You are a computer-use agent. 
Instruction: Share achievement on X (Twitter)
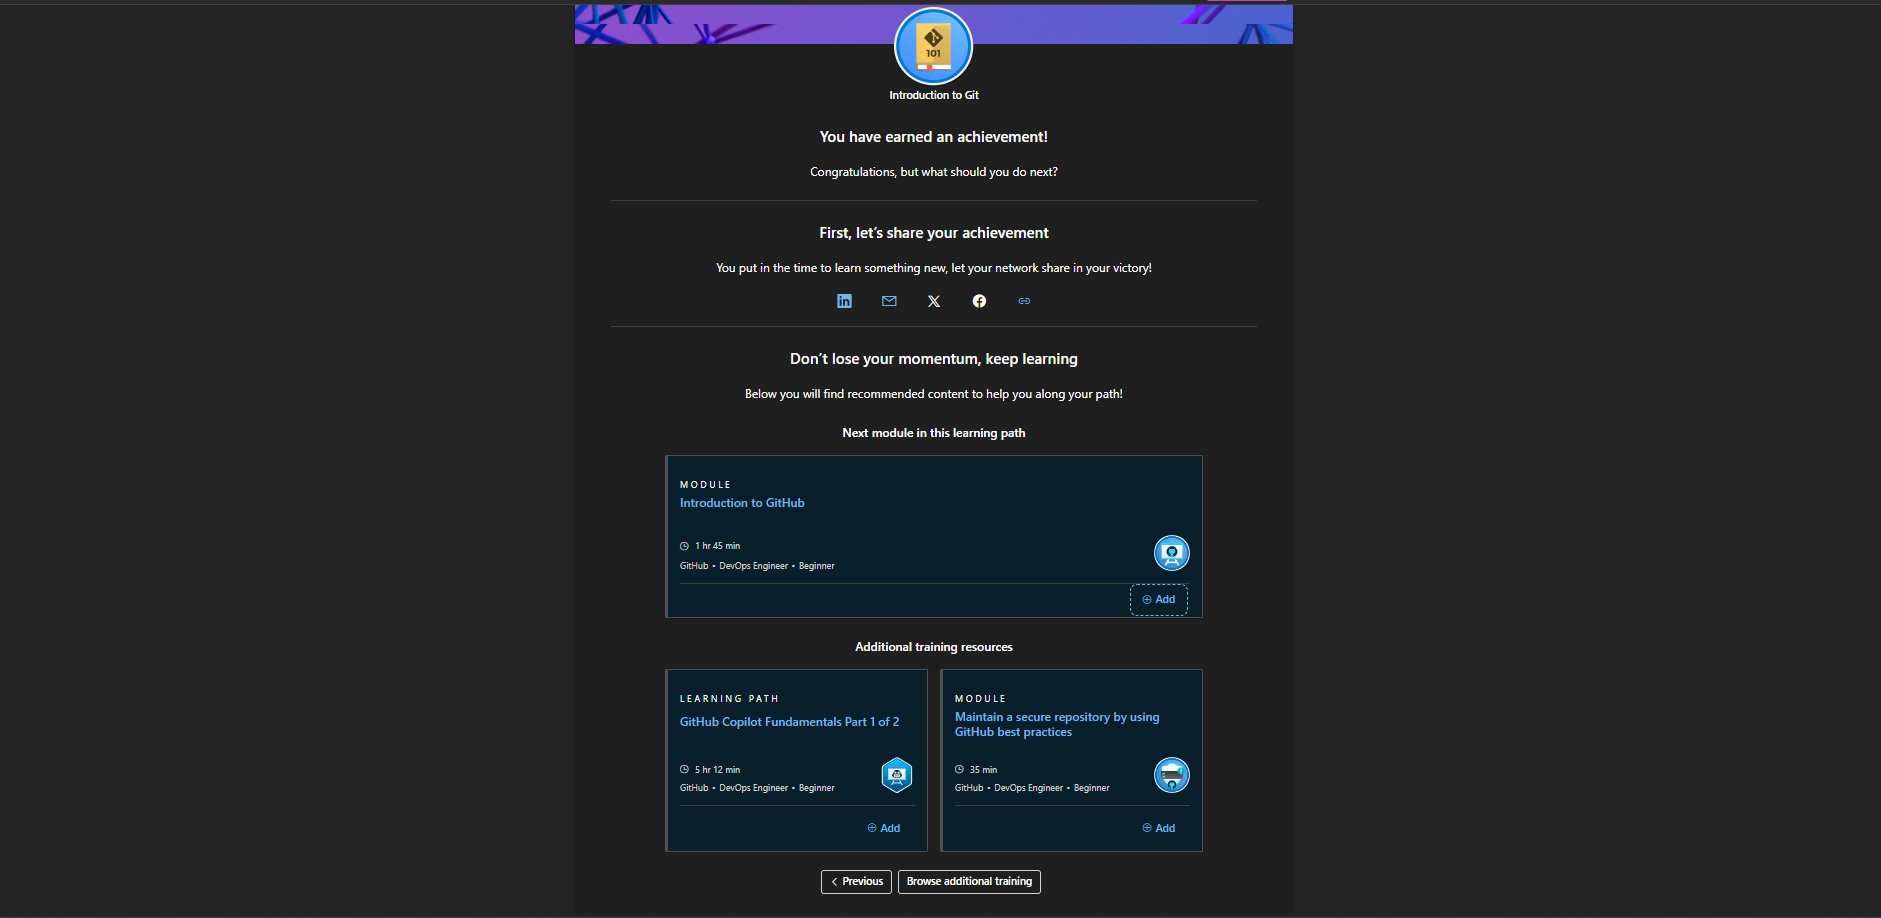[x=934, y=301]
